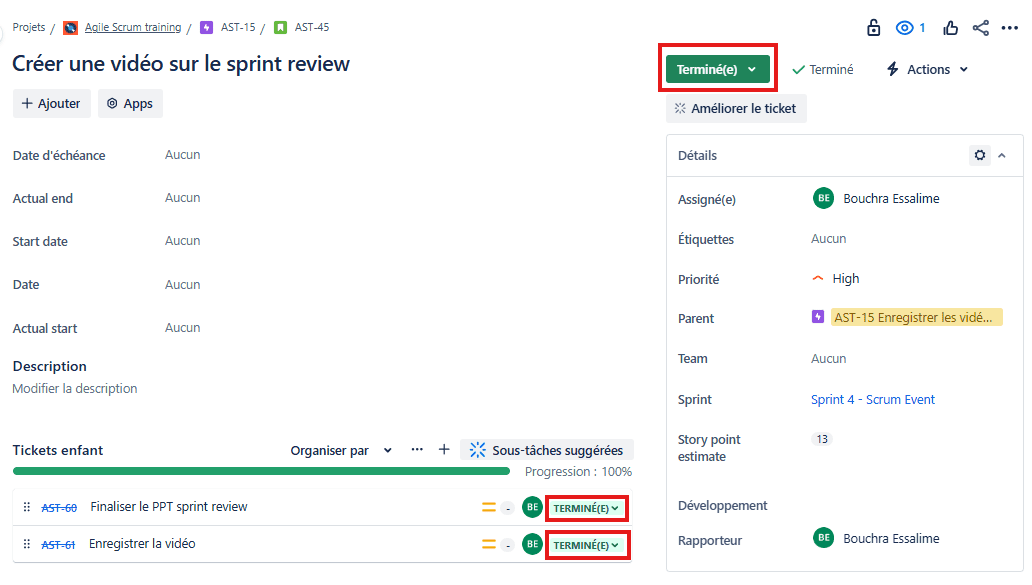Click the Ajouter button
Image resolution: width=1032 pixels, height=585 pixels.
pos(51,103)
